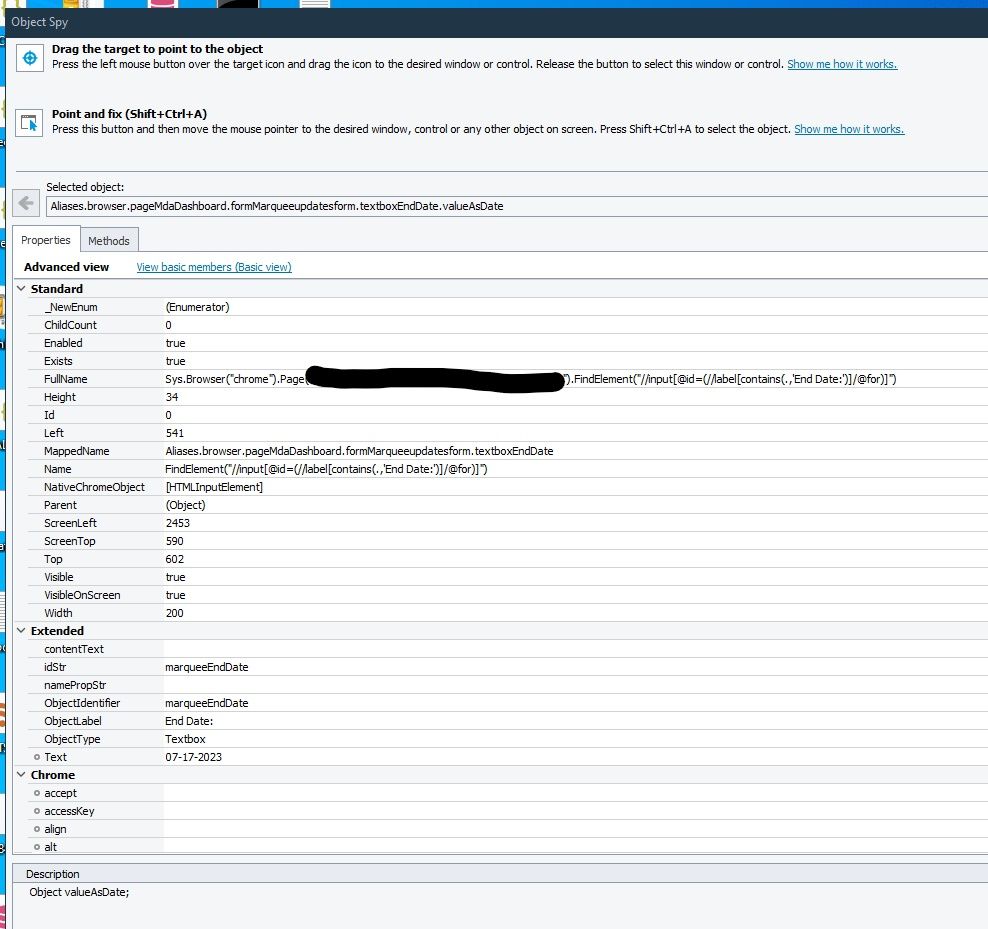Collapse the Extended properties group
This screenshot has width=988, height=929.
[22, 631]
